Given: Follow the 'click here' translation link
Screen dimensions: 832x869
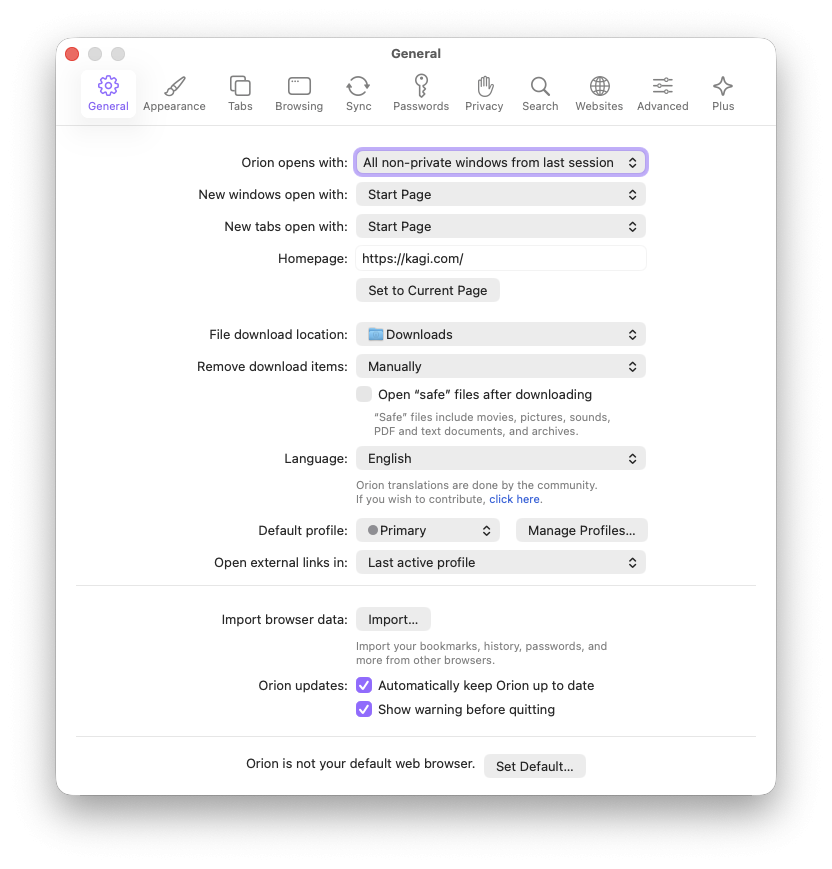Looking at the screenshot, I should [x=514, y=499].
